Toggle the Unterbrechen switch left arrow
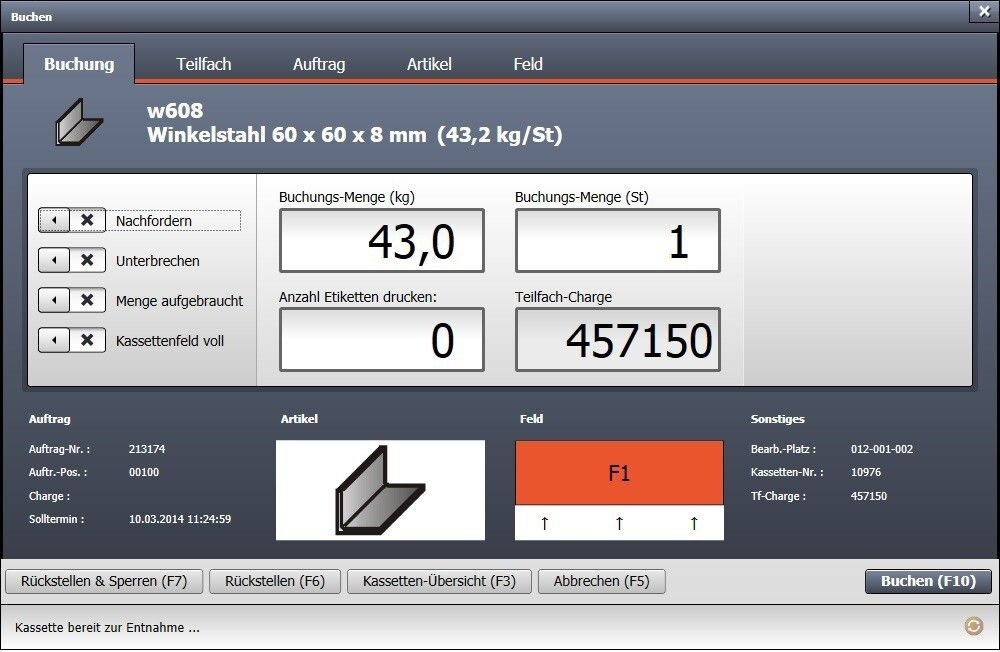The height and width of the screenshot is (652, 1000). (x=54, y=260)
